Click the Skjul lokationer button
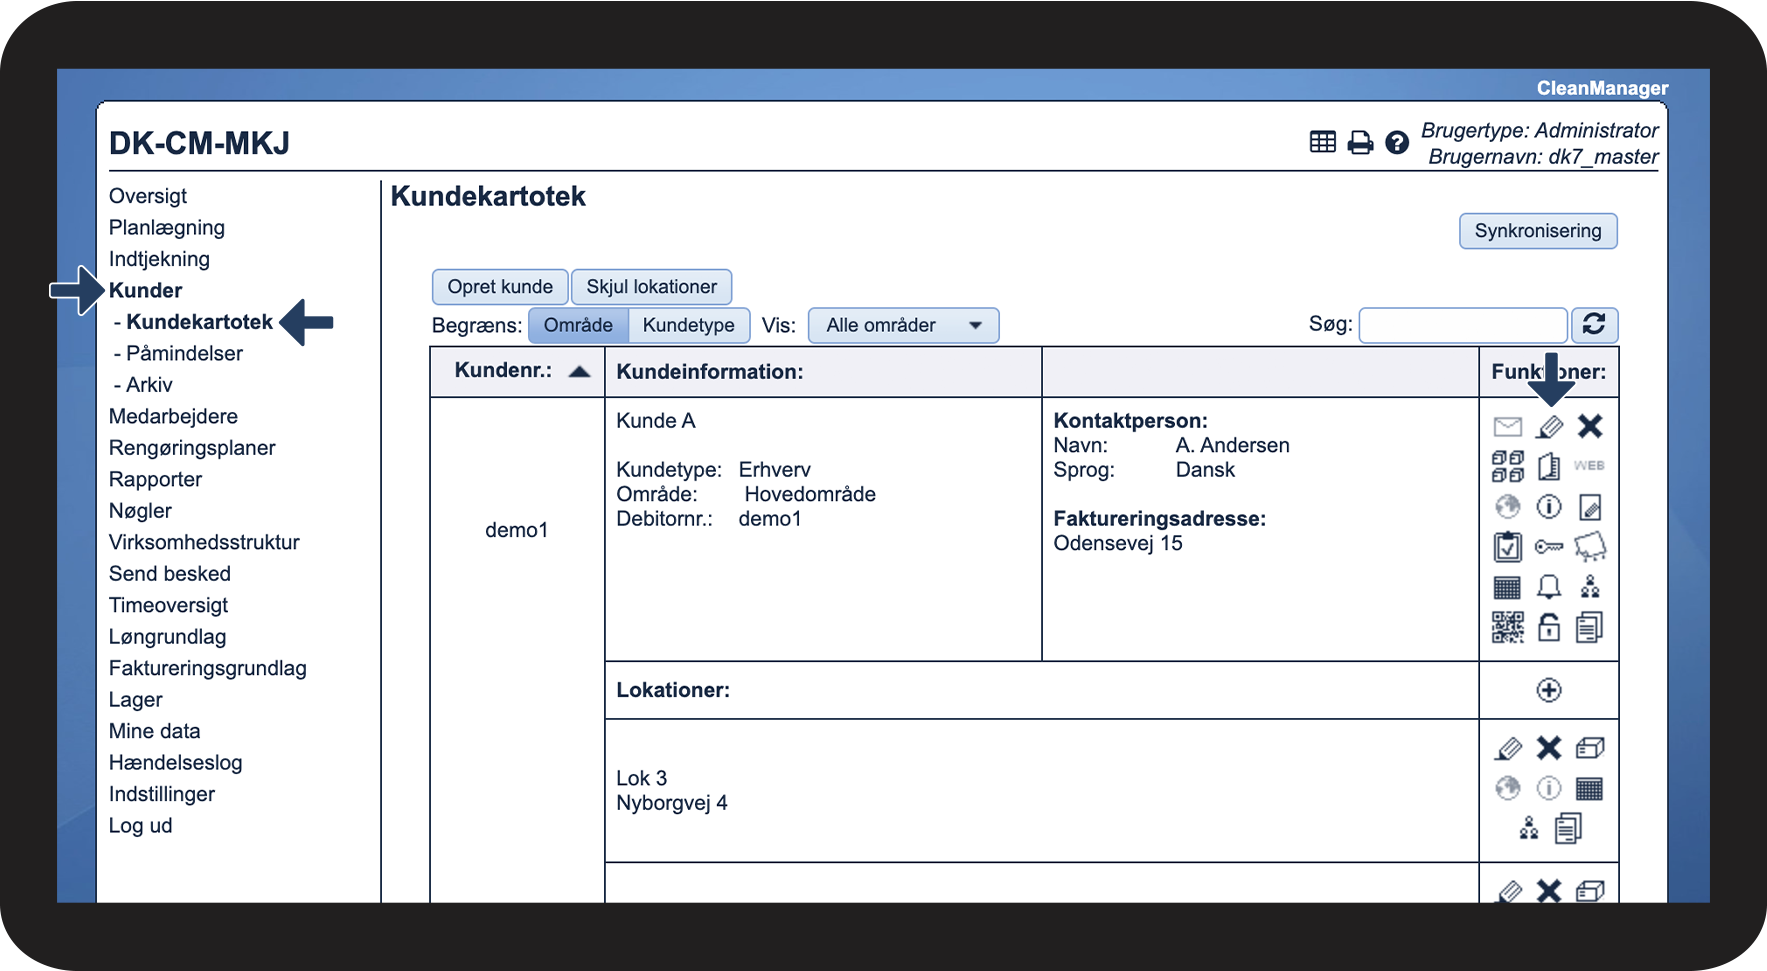 [x=652, y=287]
